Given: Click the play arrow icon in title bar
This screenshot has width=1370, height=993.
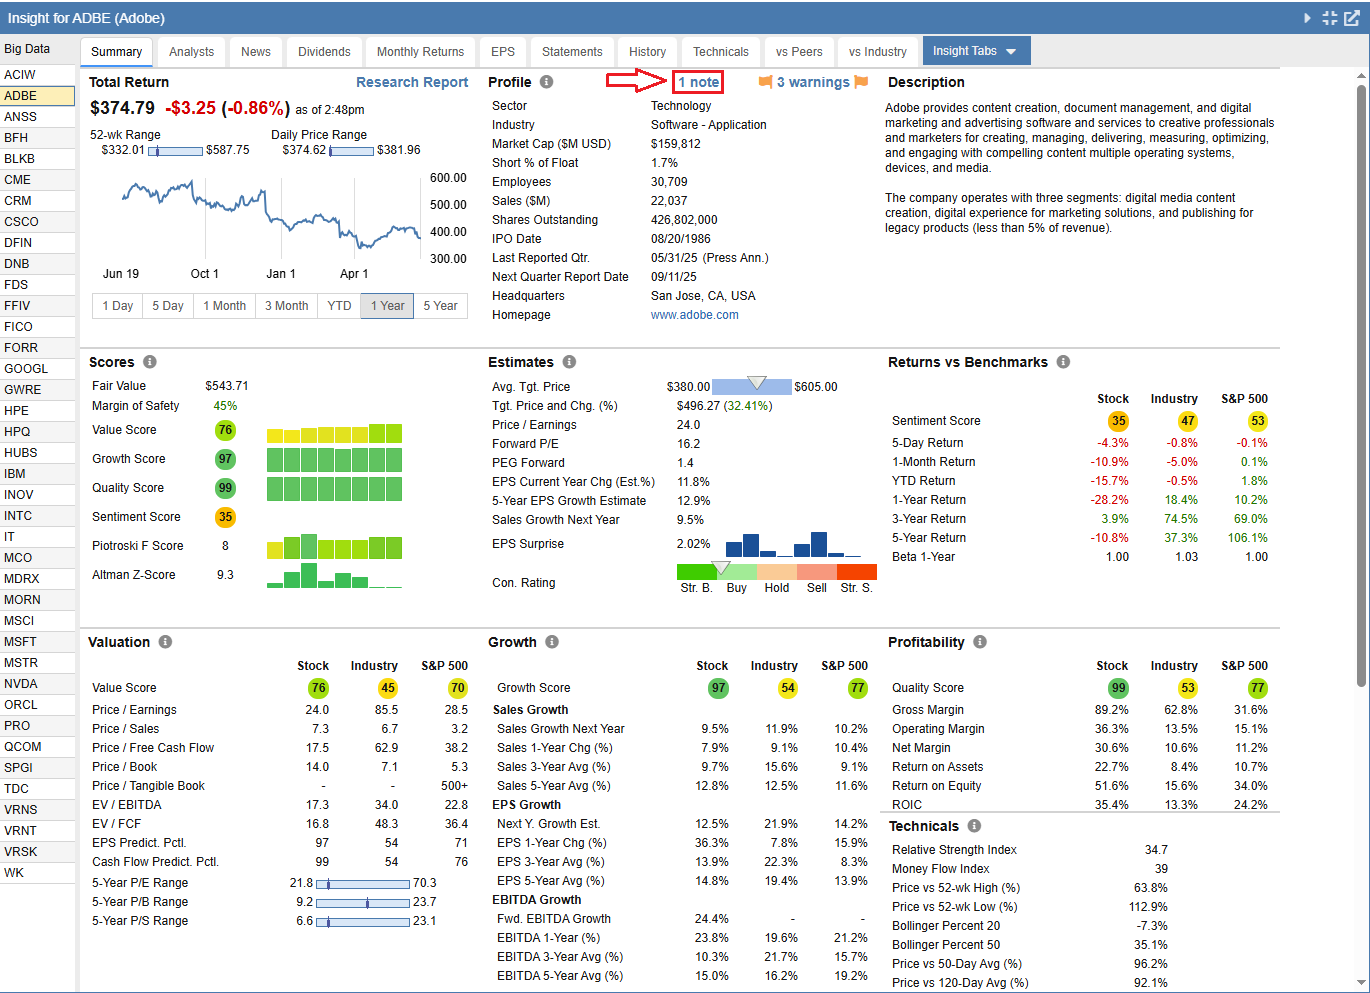Looking at the screenshot, I should coord(1307,18).
